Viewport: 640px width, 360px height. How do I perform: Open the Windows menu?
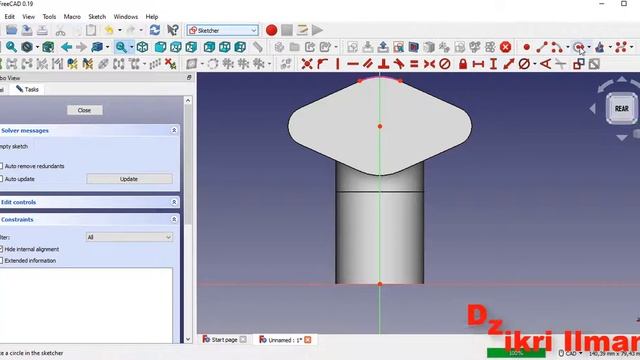125,17
